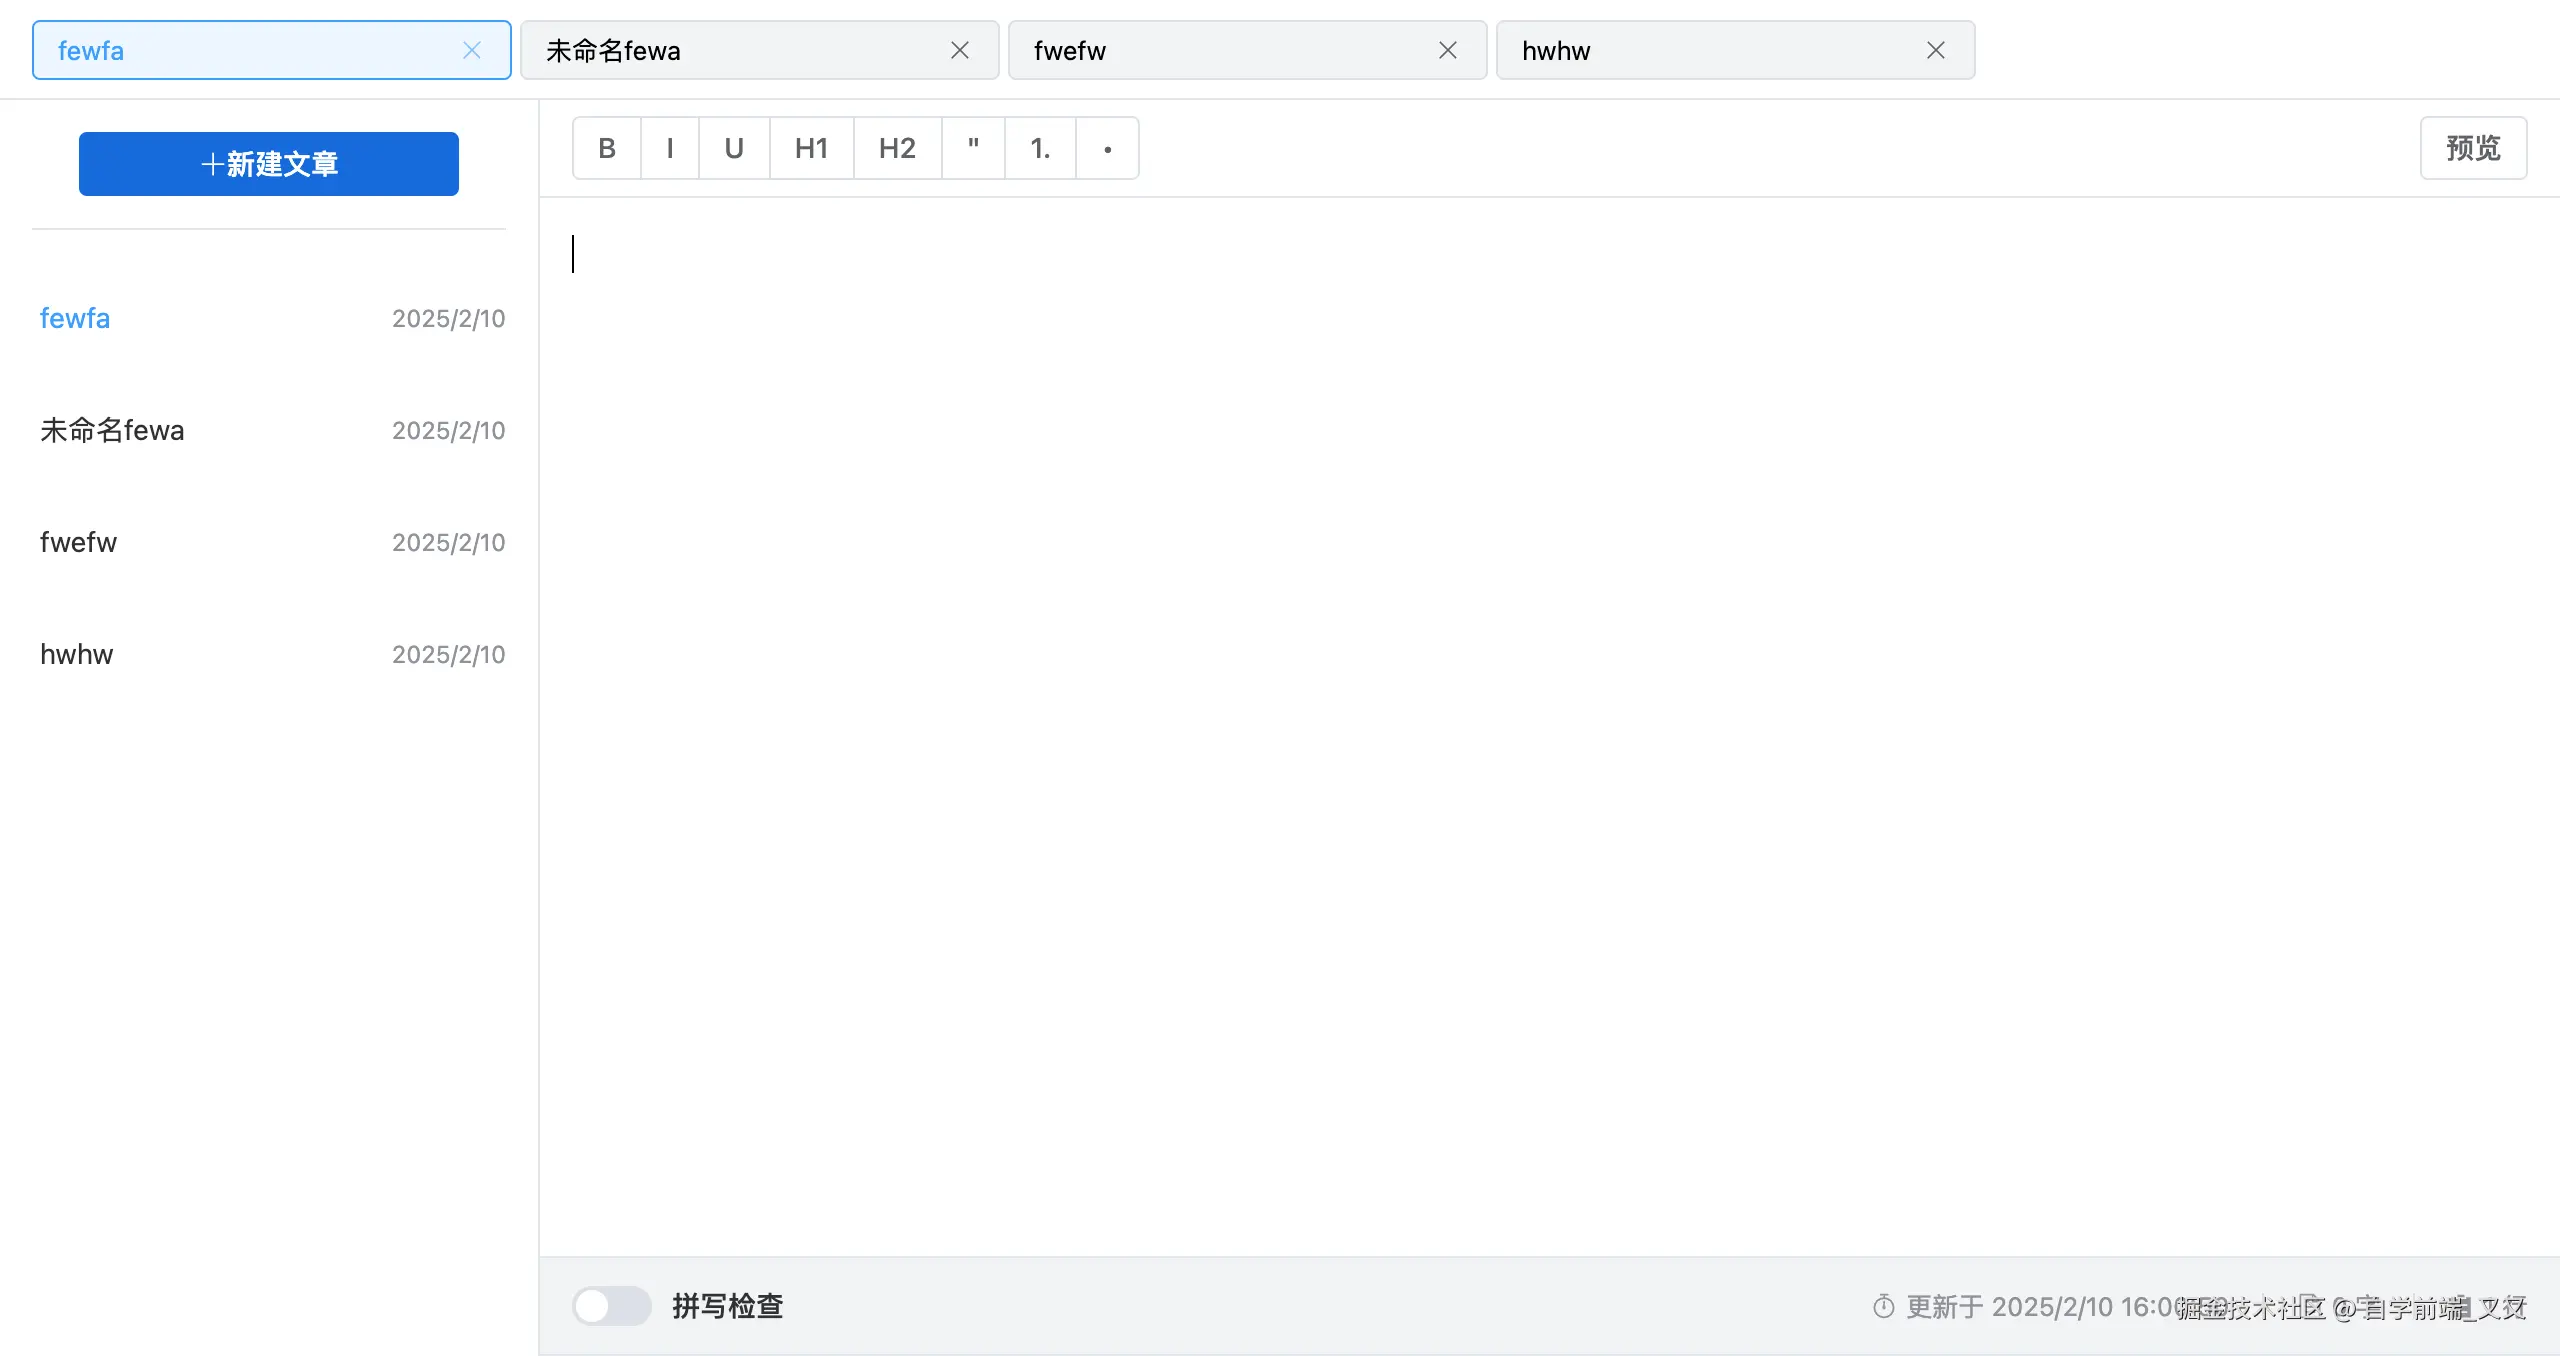This screenshot has height=1356, width=2560.
Task: Close the hwhw tab
Action: pos(1936,50)
